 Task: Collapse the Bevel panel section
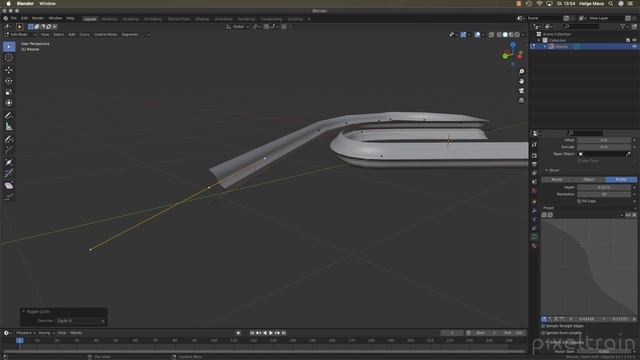(x=547, y=170)
